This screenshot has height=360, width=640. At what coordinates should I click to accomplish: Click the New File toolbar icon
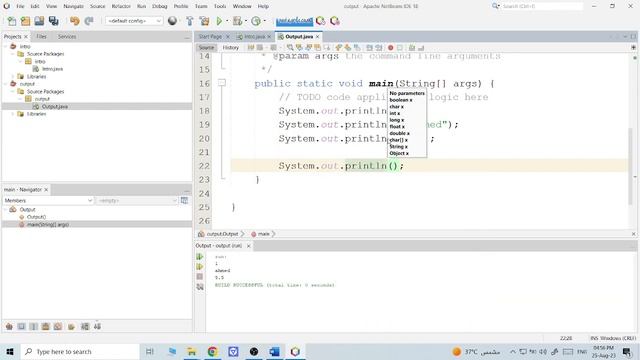click(12, 21)
